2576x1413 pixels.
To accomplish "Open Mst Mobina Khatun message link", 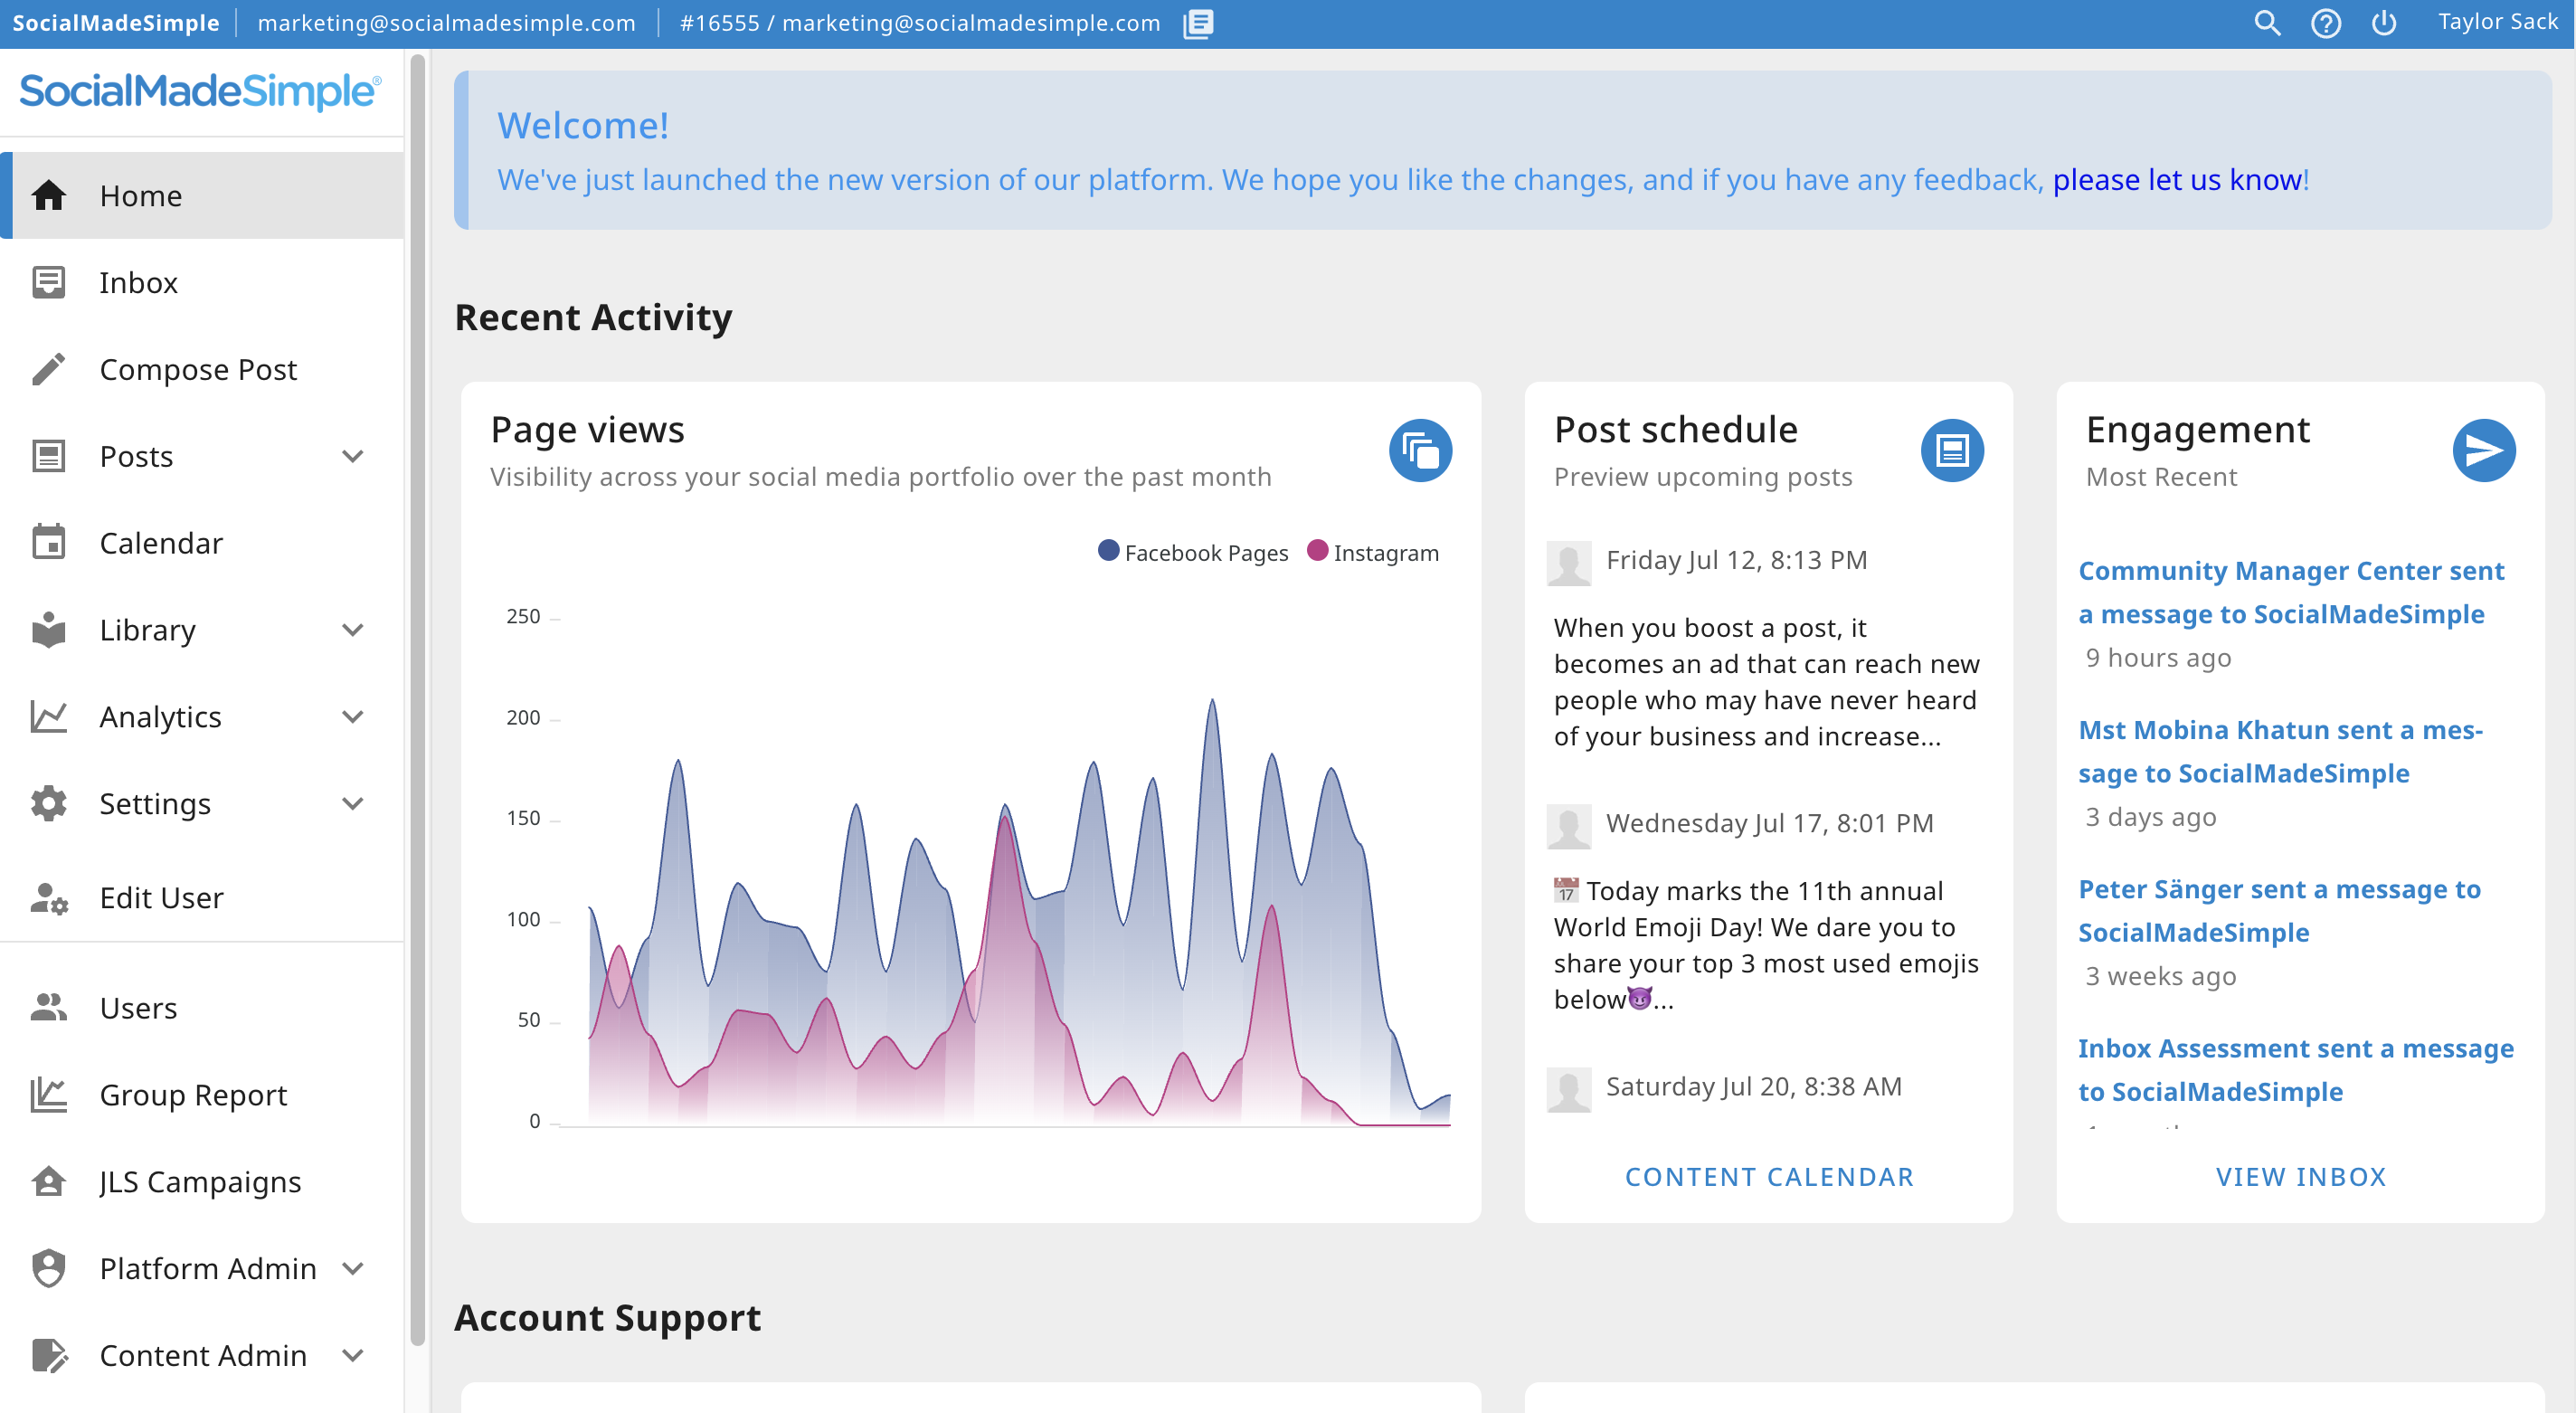I will (2280, 751).
